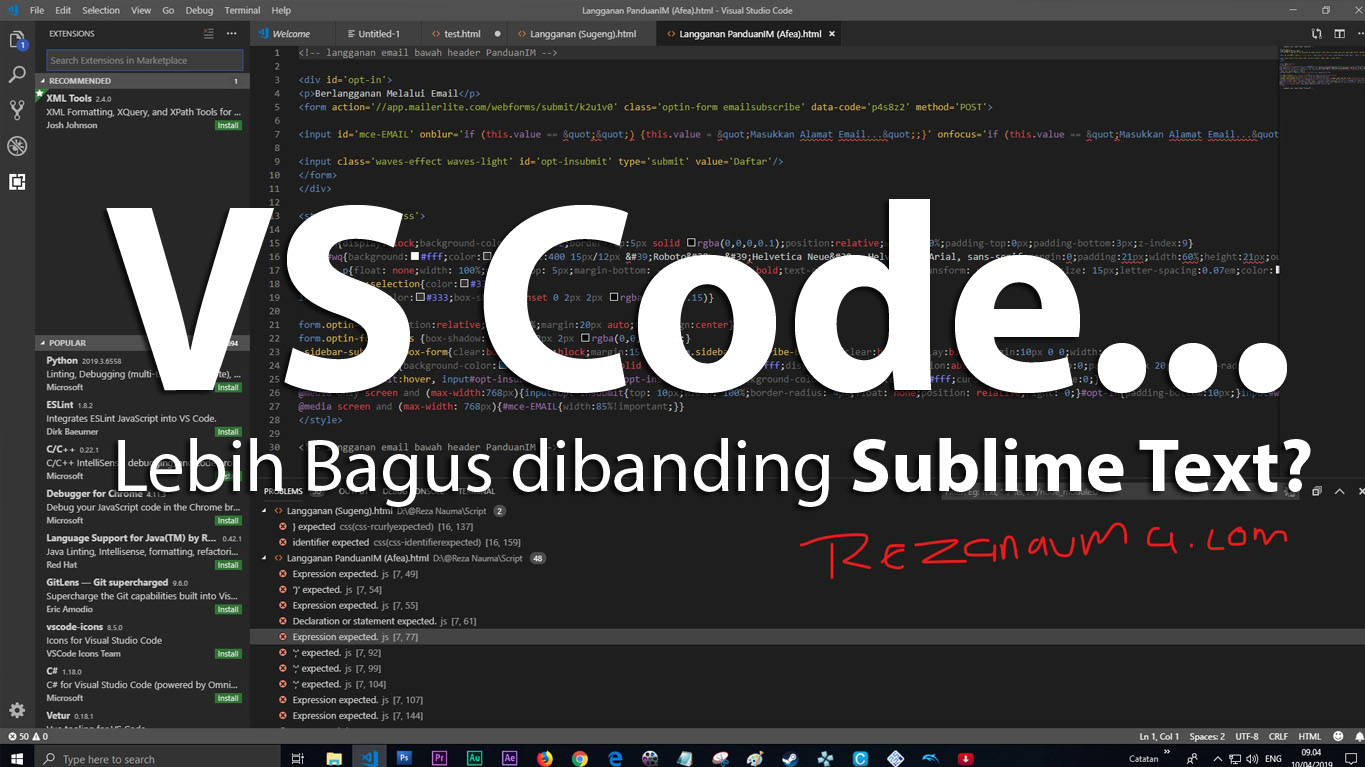Select 'identifier expected' problem row
This screenshot has height=767, width=1365.
click(x=805, y=542)
